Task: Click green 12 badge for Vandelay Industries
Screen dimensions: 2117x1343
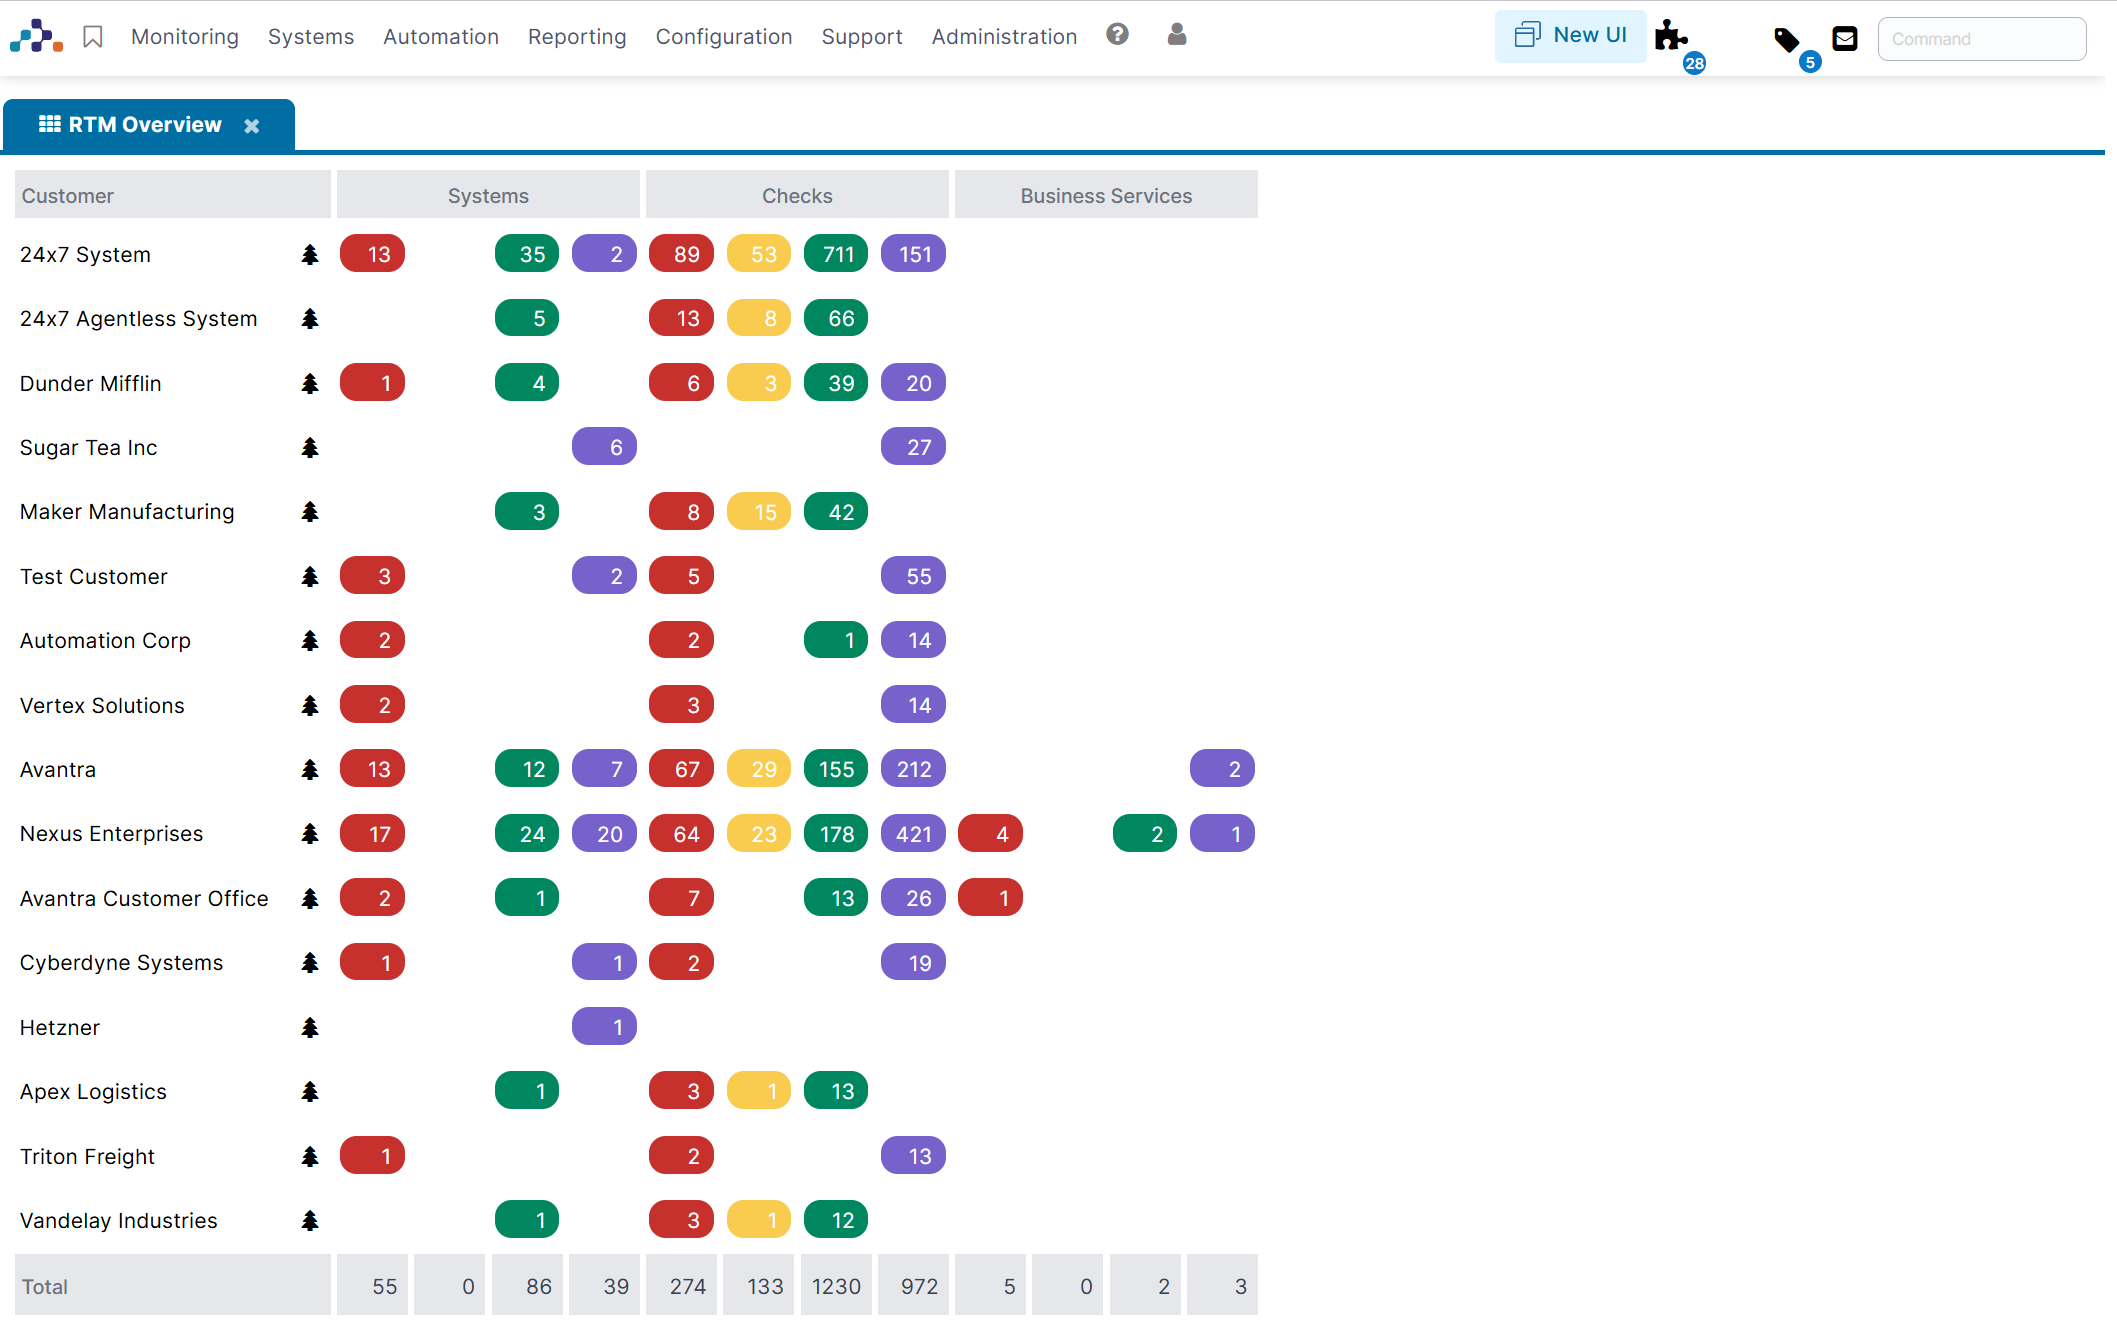Action: pyautogui.click(x=836, y=1220)
